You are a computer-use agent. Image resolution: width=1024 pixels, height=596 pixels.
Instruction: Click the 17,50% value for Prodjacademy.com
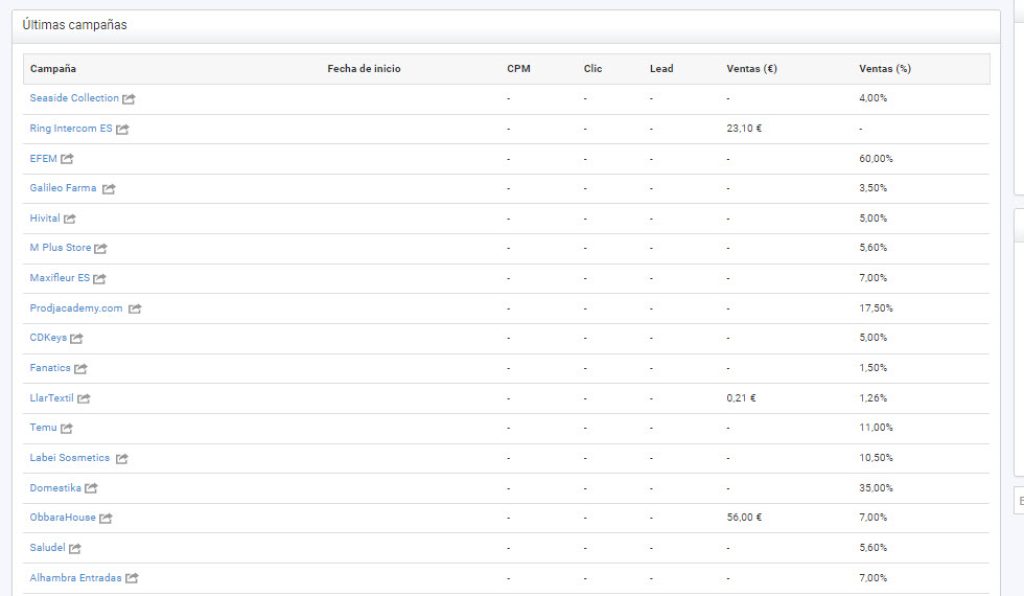876,308
